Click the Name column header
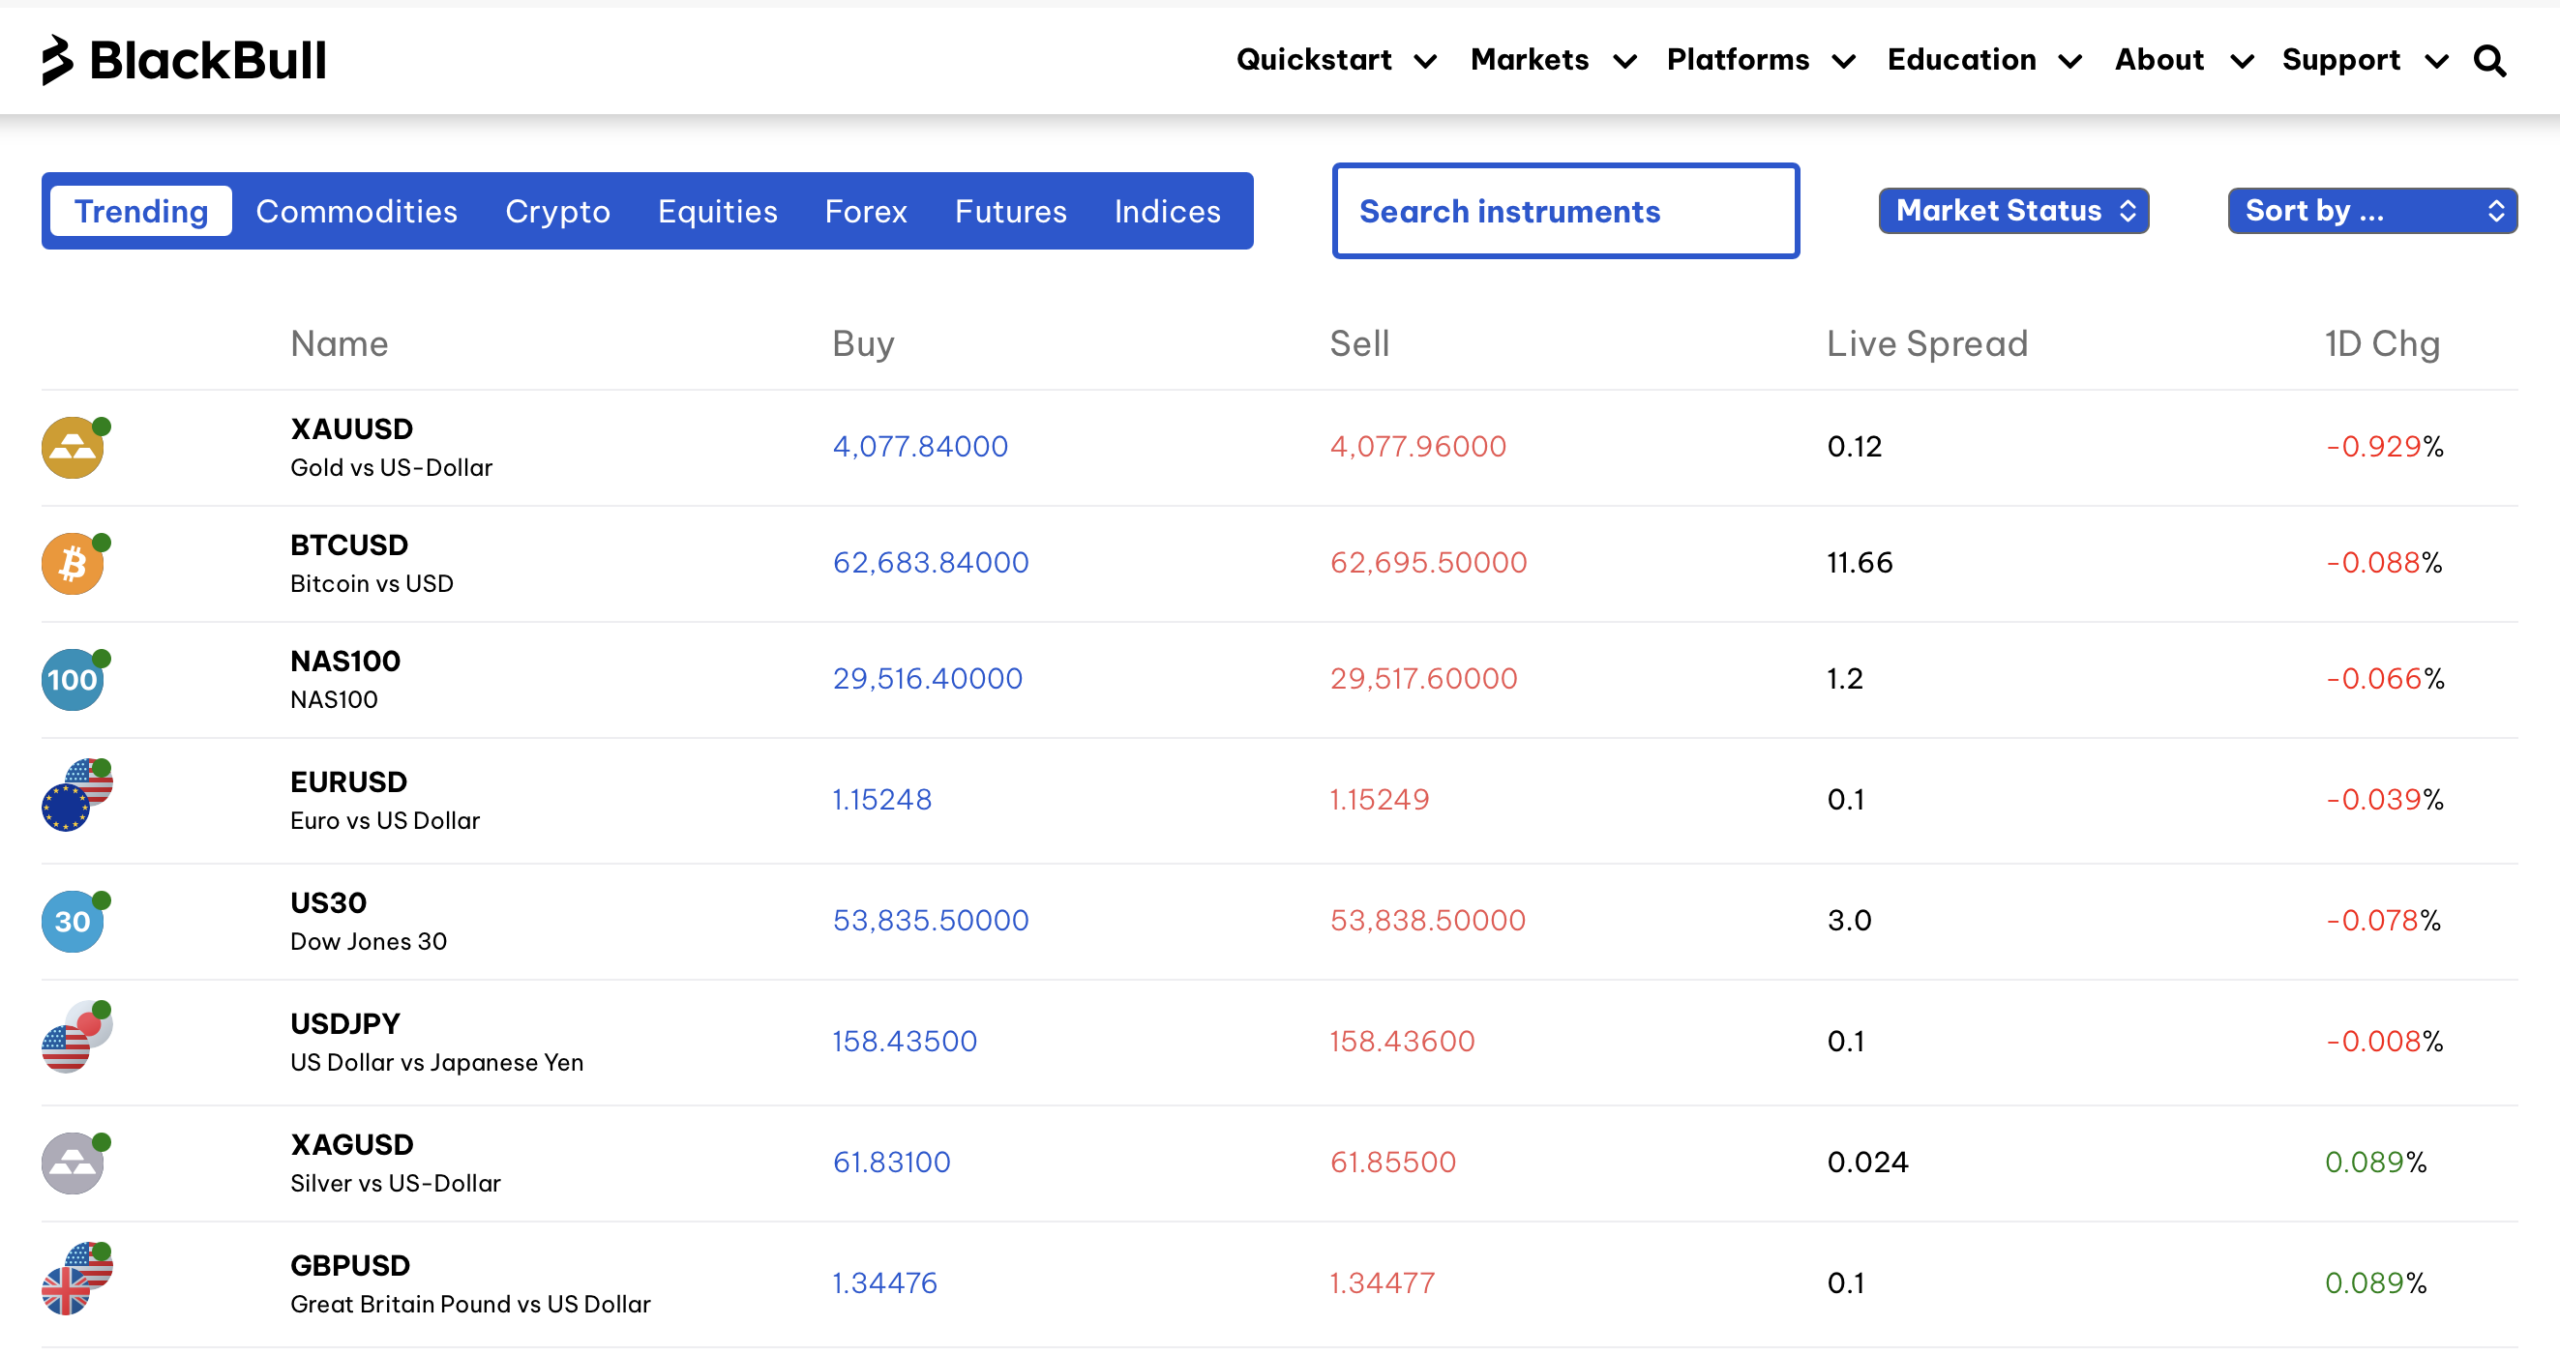Viewport: 2560px width, 1355px height. (339, 343)
